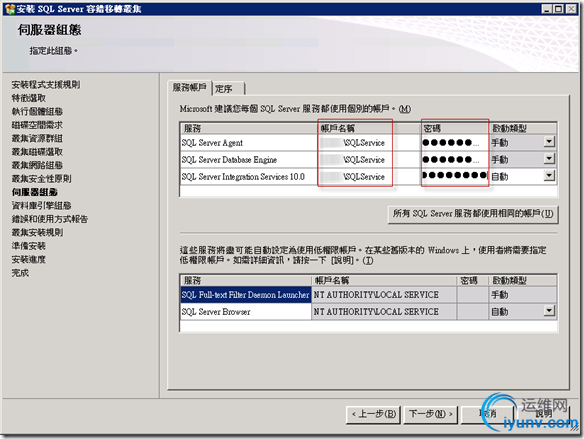Click the 上一步(B) back button
This screenshot has width=584, height=439.
(x=373, y=414)
